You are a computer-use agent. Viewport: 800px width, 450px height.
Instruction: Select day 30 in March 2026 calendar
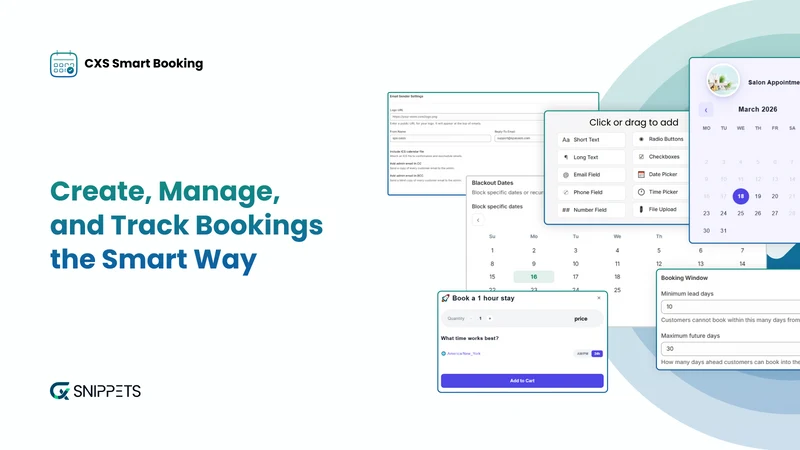[706, 231]
